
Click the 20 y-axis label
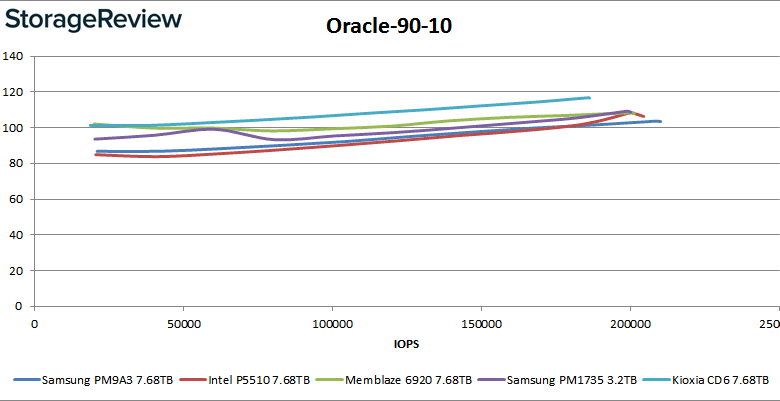pyautogui.click(x=16, y=271)
